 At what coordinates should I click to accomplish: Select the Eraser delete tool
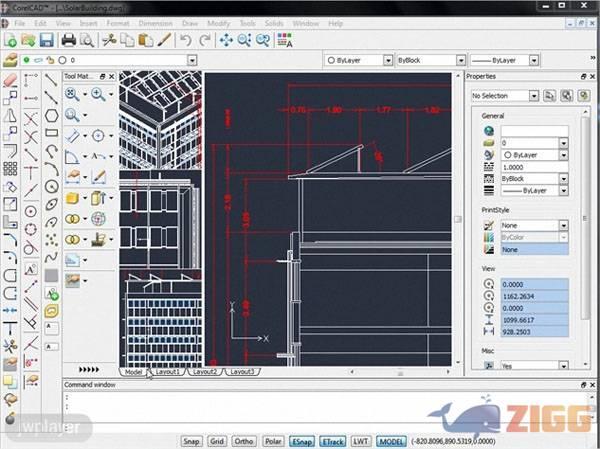(10, 81)
